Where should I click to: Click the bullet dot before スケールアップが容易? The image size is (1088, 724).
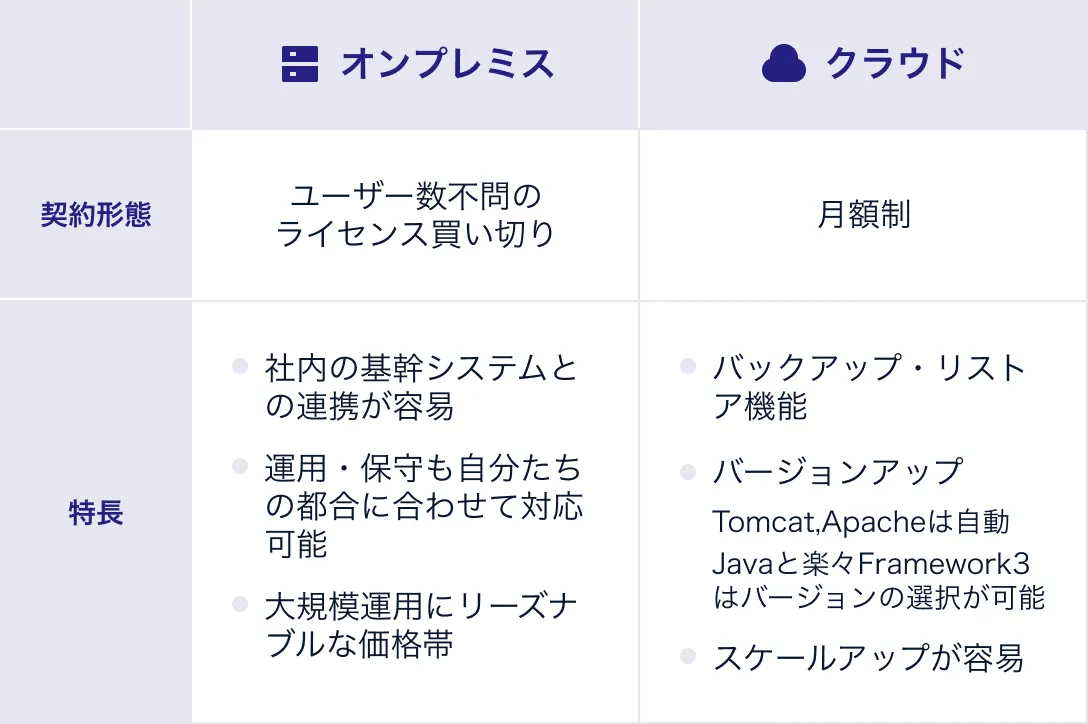(687, 656)
